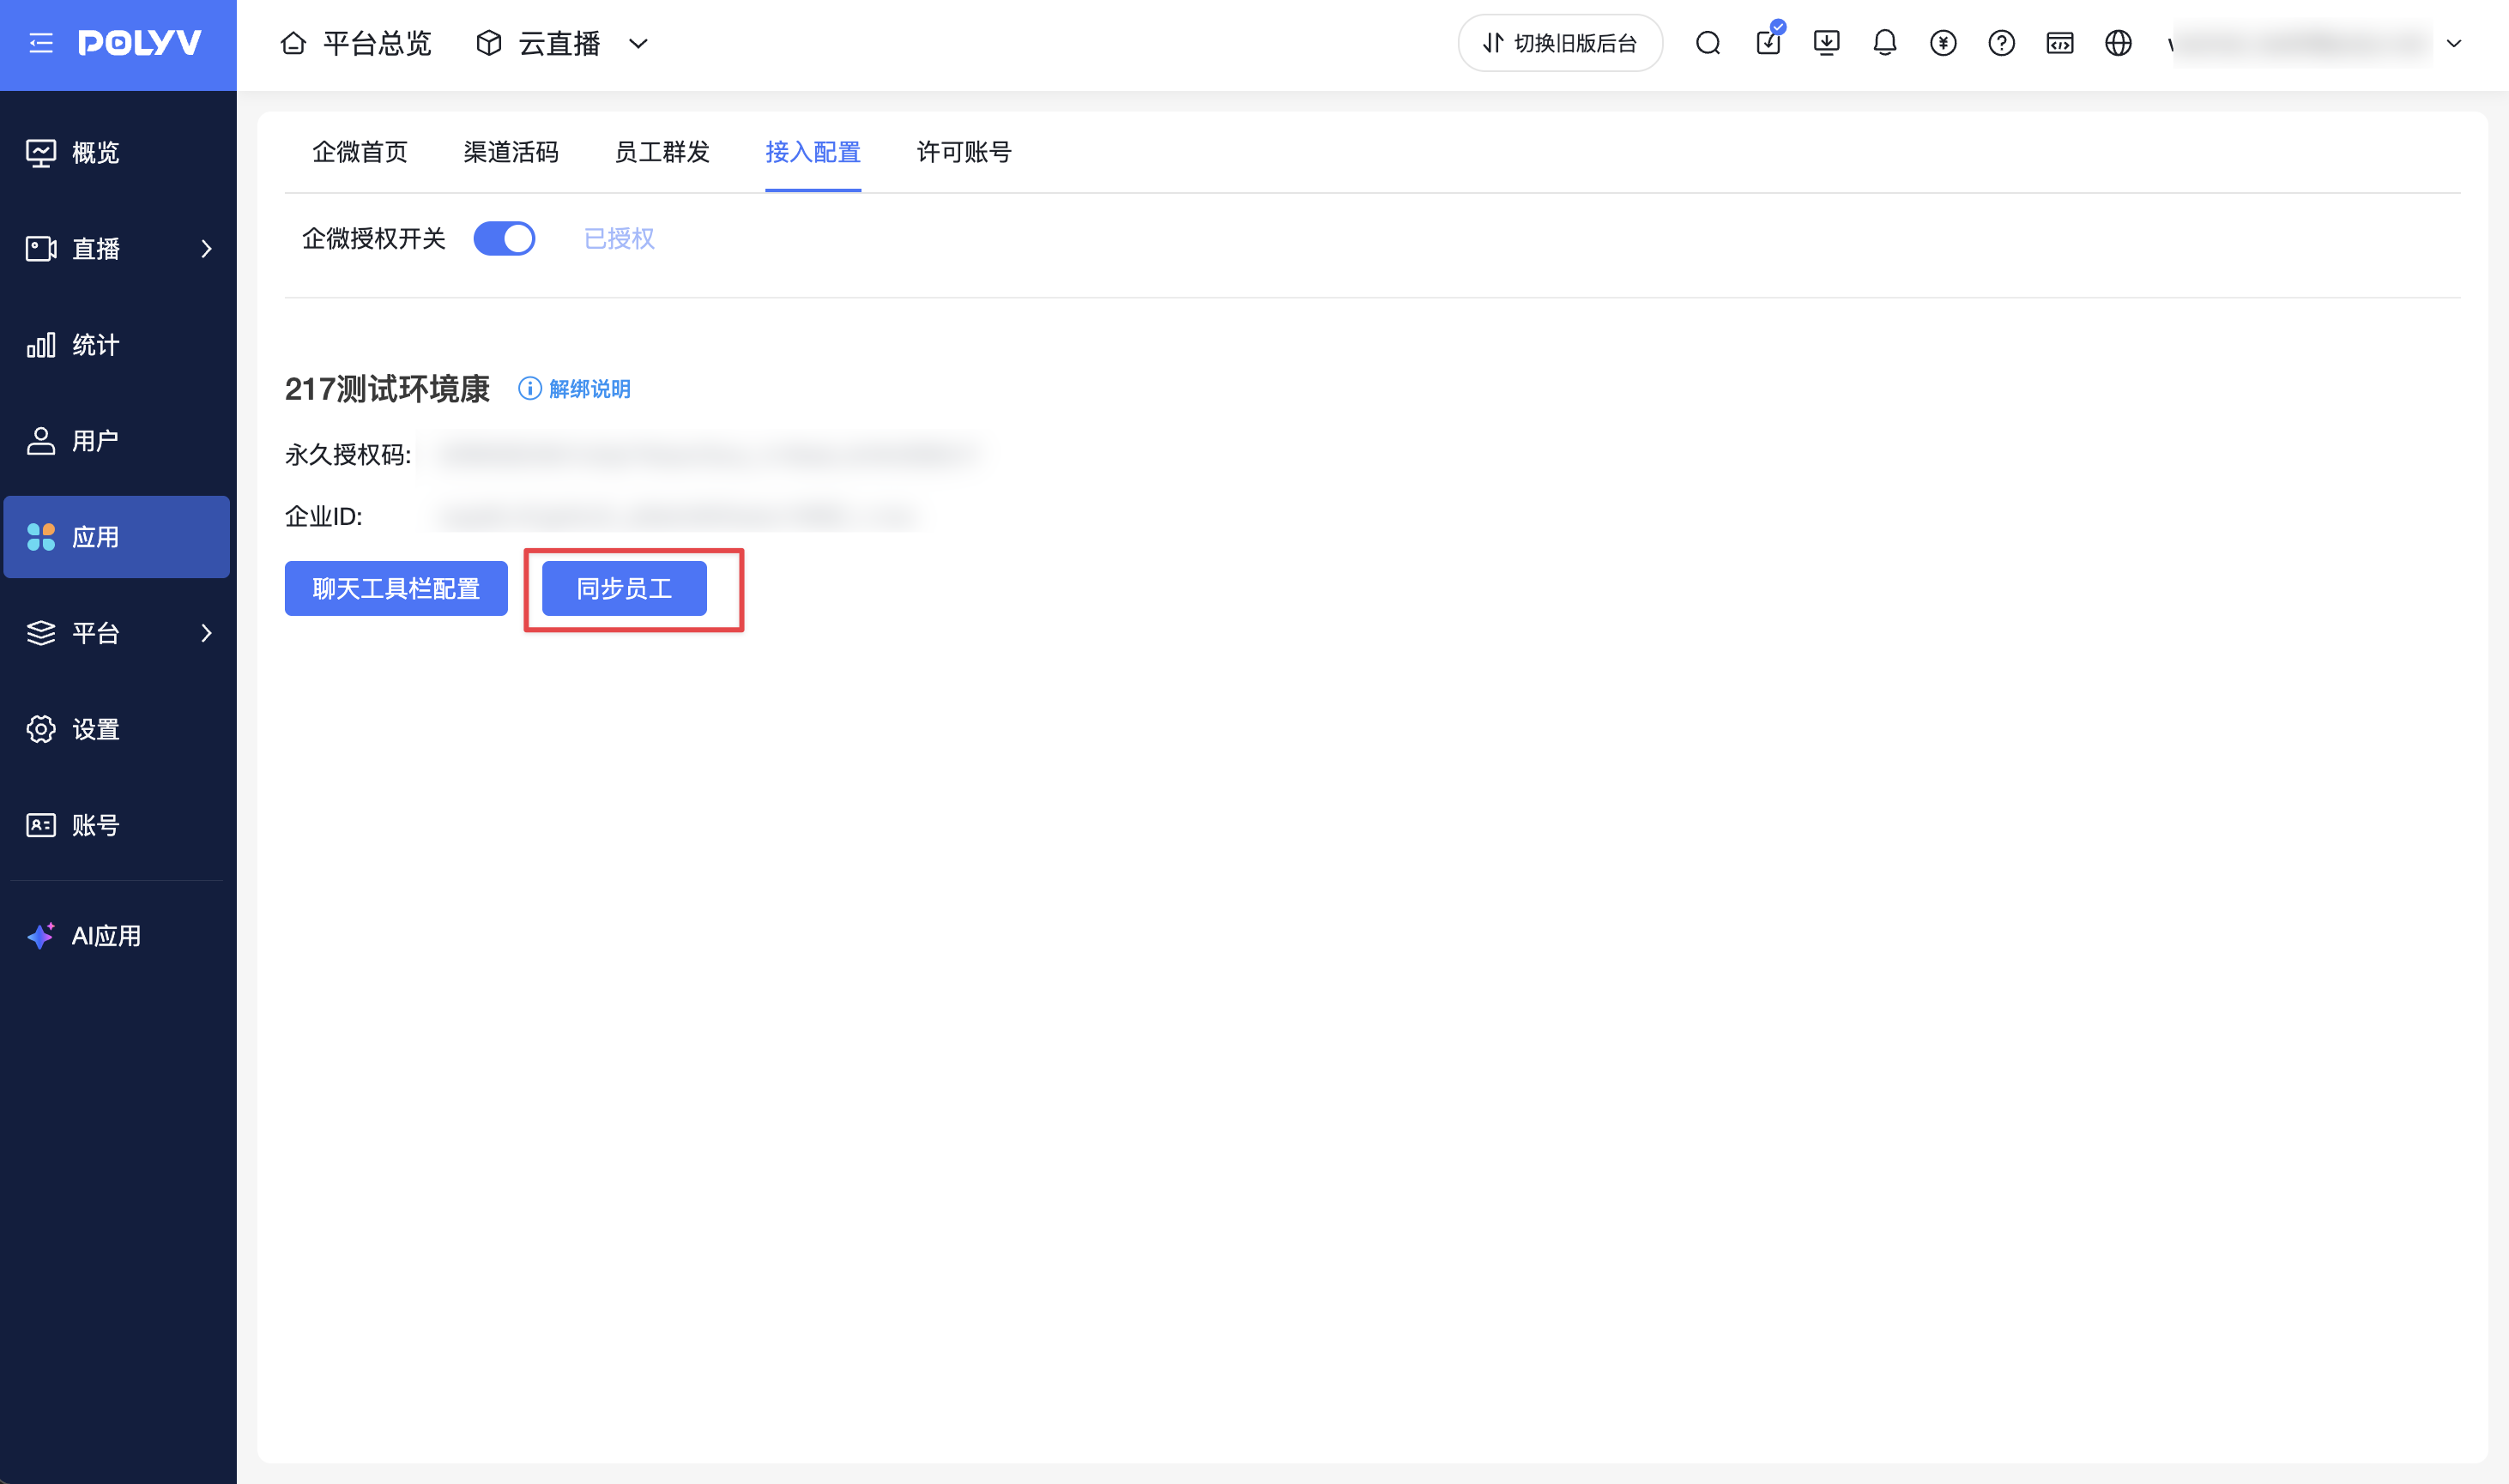
Task: Open the search magnifier icon
Action: click(x=1708, y=43)
